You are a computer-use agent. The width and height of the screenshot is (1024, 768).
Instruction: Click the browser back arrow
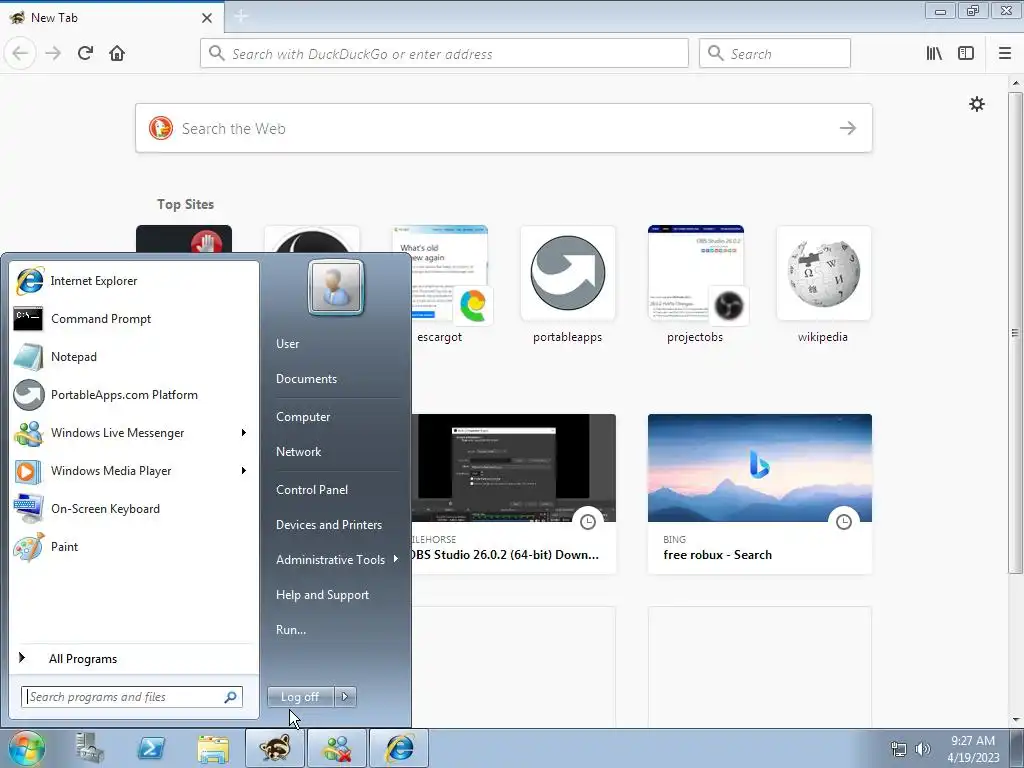(x=20, y=54)
